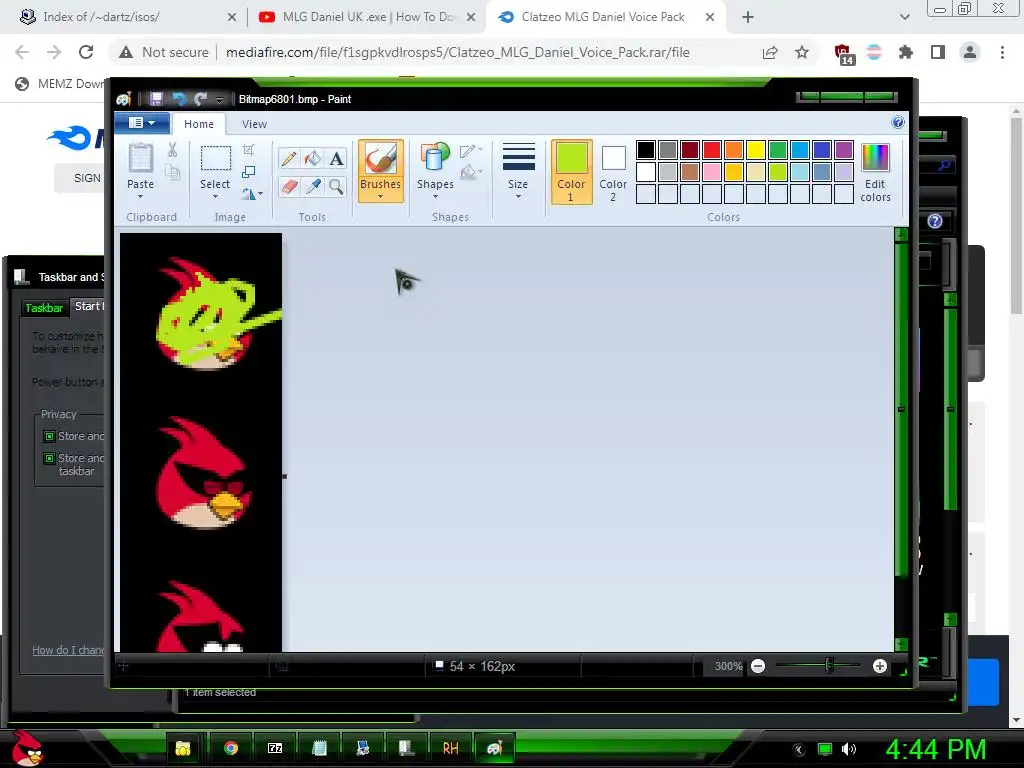The image size is (1024, 768).
Task: Toggle the Store and taskbar checkbox
Action: (x=49, y=458)
